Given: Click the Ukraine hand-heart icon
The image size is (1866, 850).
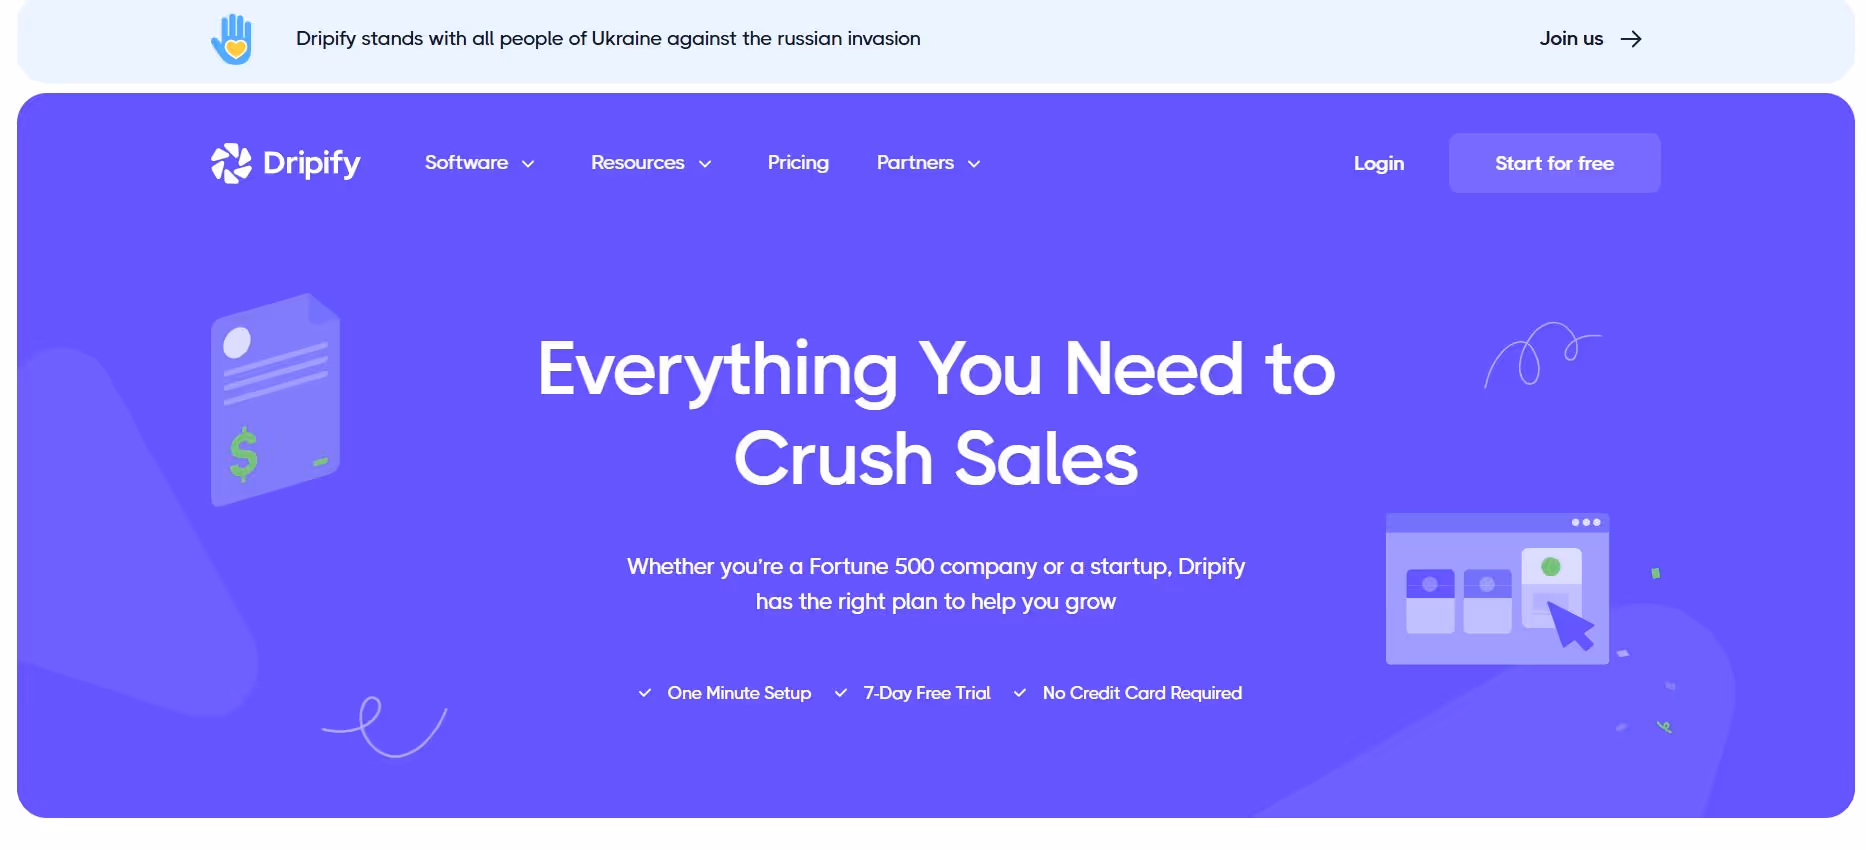Looking at the screenshot, I should point(232,39).
